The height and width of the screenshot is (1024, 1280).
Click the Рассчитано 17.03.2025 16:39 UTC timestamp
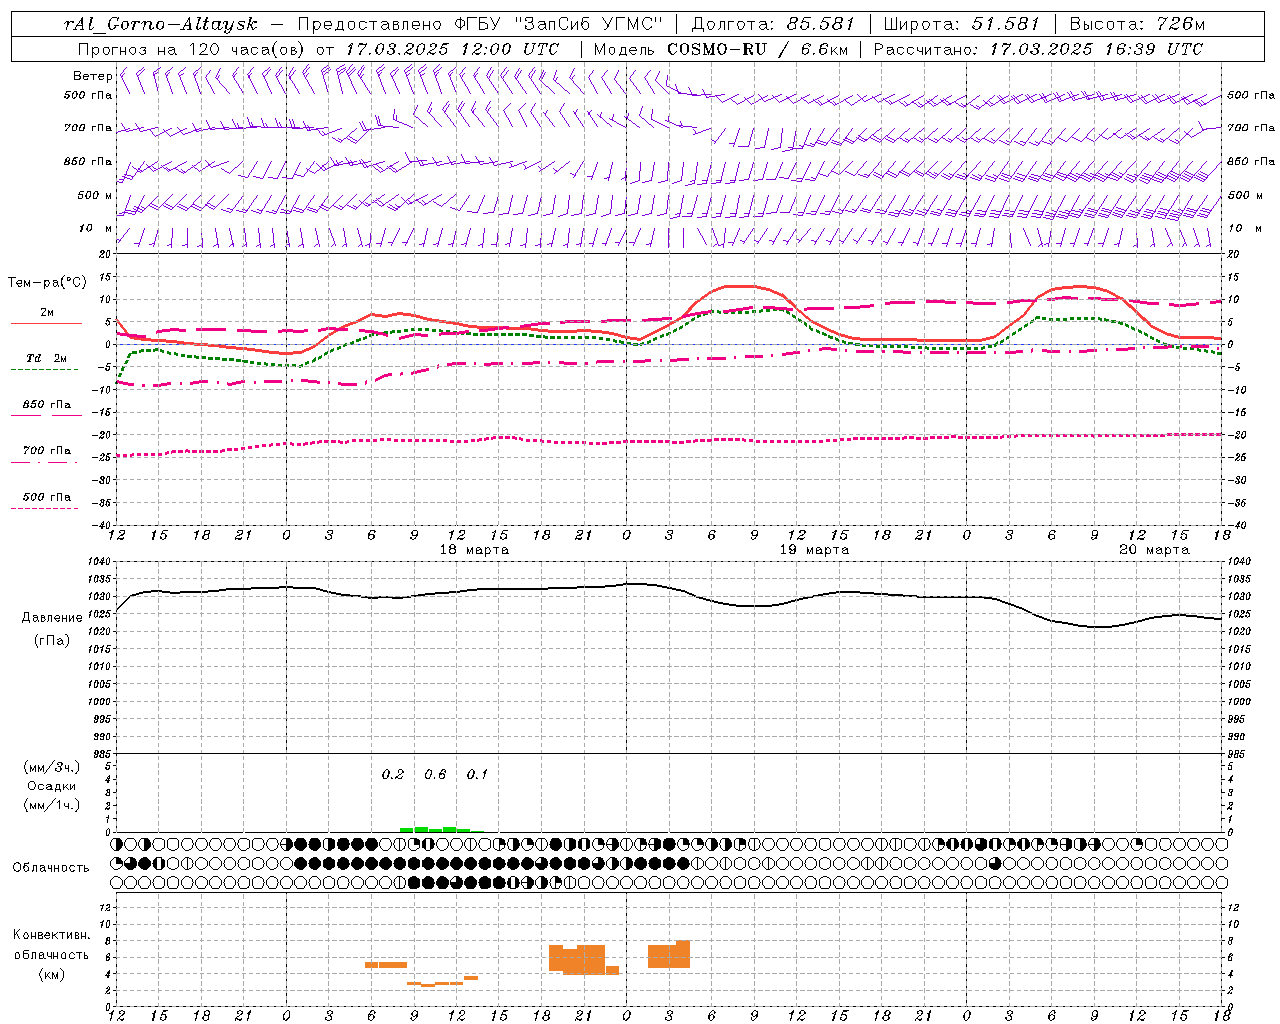(1038, 48)
